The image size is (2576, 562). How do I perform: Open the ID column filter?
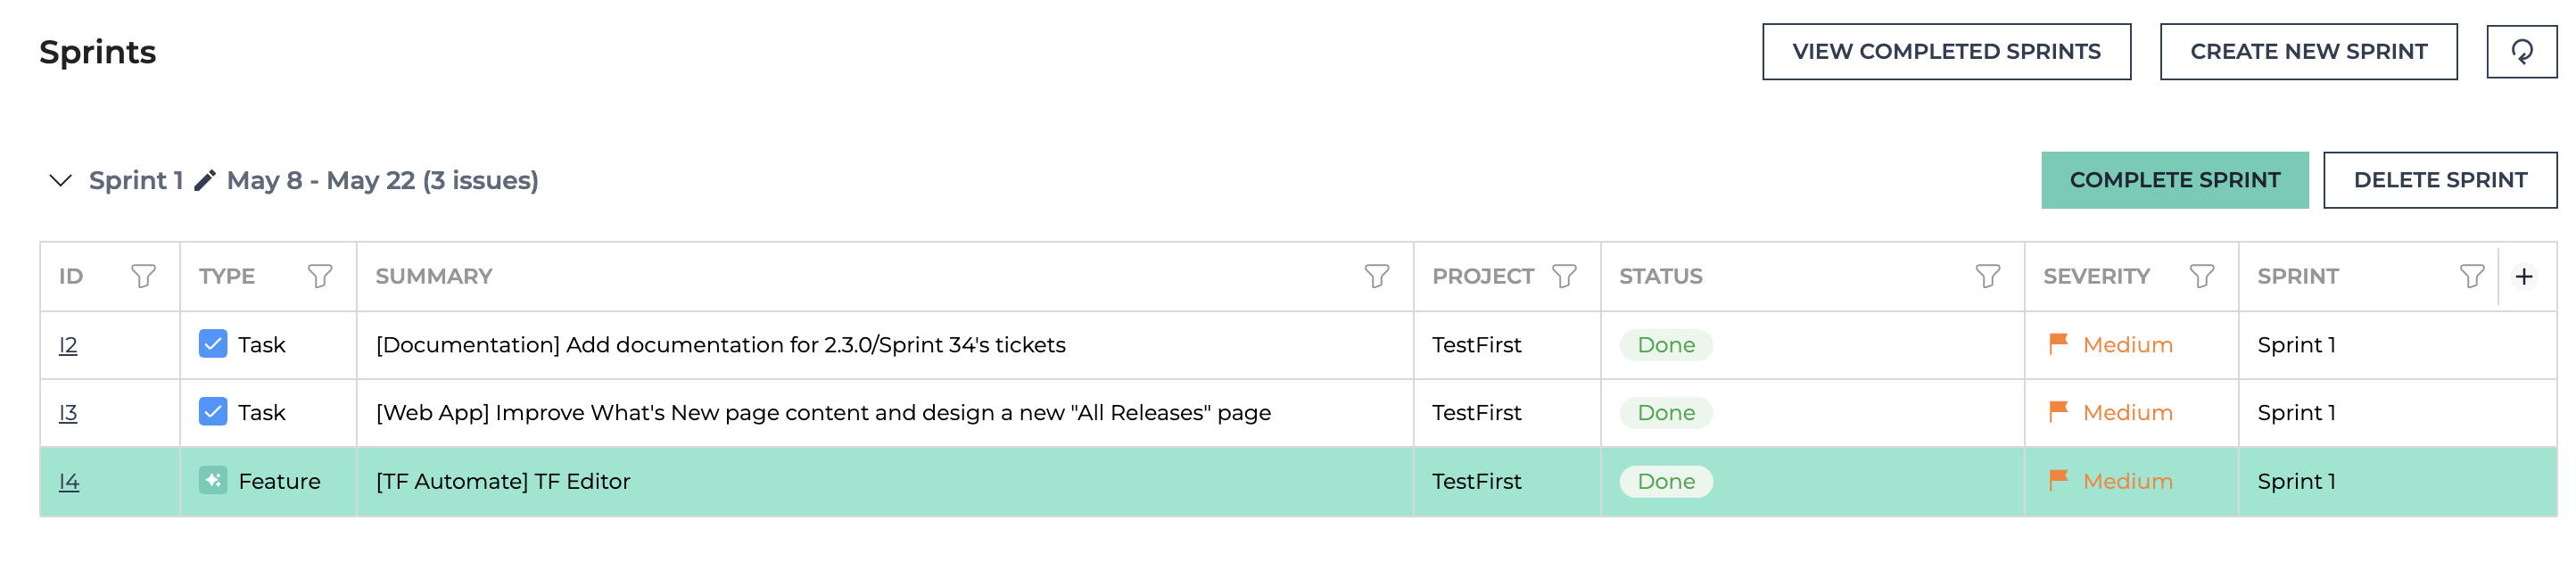[143, 276]
